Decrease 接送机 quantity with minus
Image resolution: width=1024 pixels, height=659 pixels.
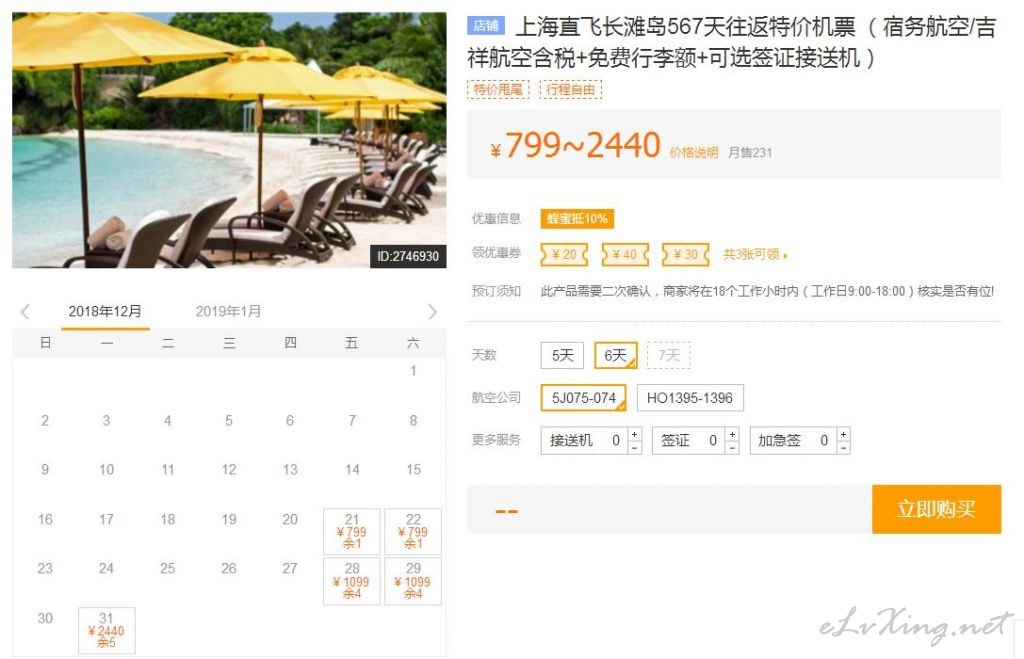pos(634,448)
